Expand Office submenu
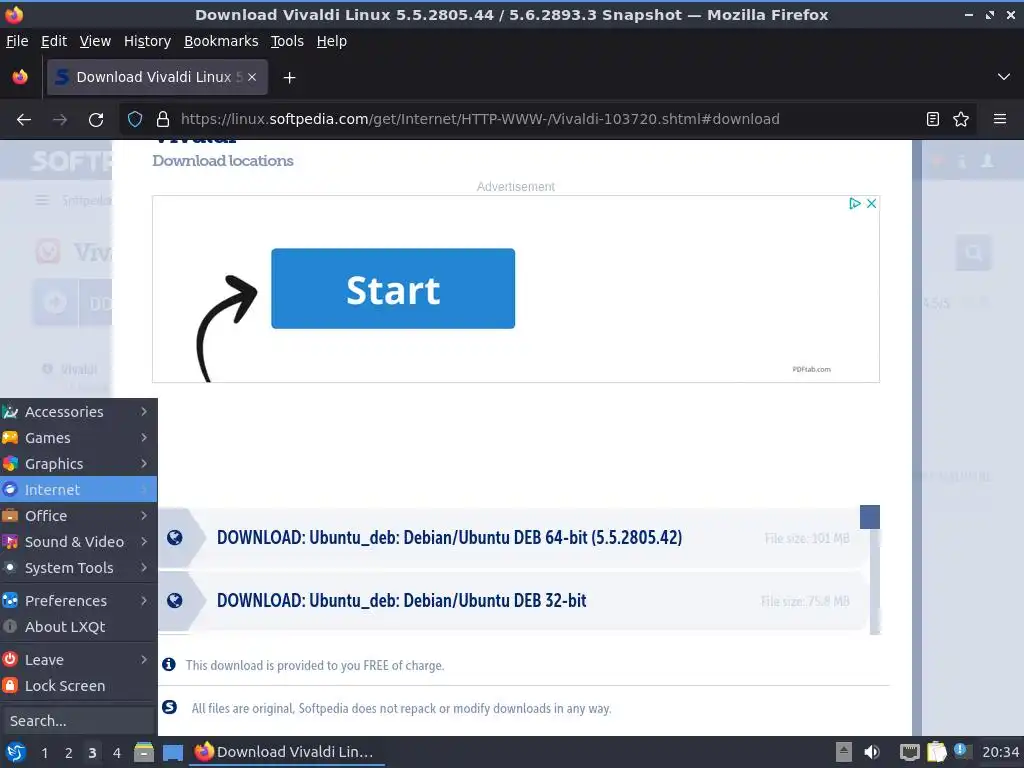The height and width of the screenshot is (768, 1024). point(78,516)
